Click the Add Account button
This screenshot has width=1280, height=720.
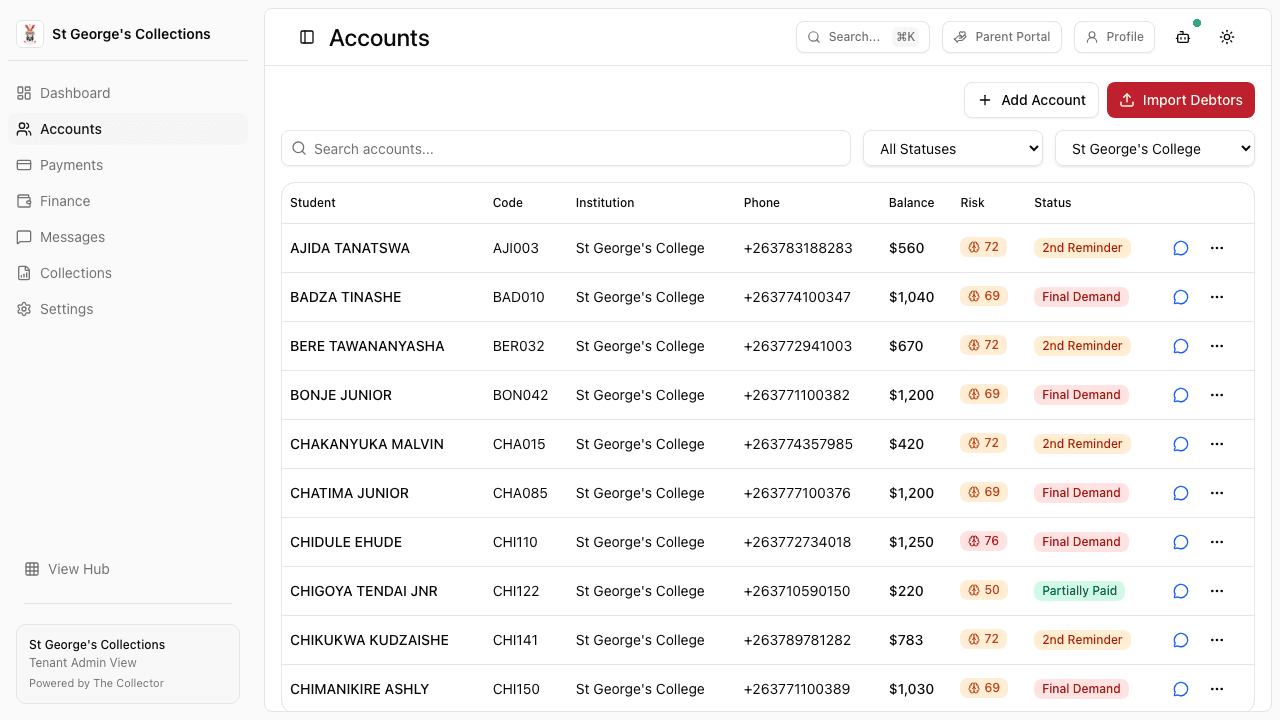point(1031,100)
